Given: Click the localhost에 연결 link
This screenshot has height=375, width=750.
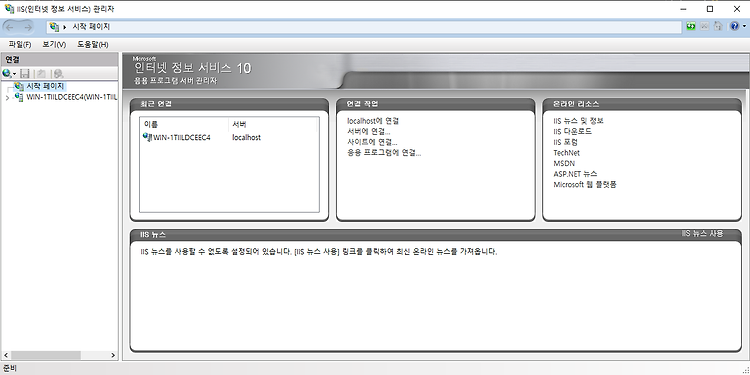Looking at the screenshot, I should (373, 121).
